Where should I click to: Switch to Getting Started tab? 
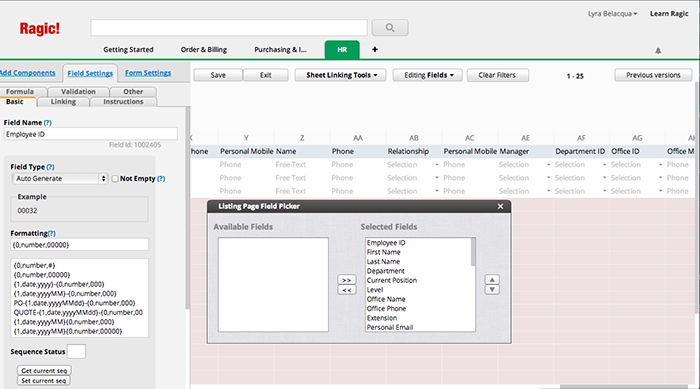point(129,50)
